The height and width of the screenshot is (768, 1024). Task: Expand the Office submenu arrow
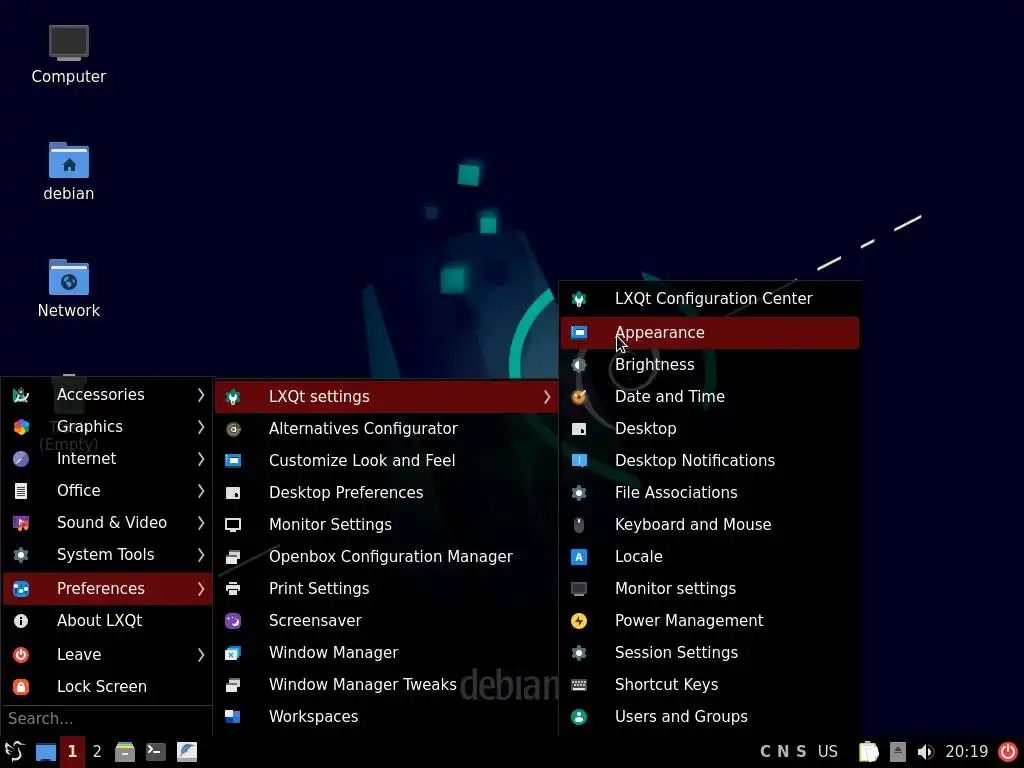click(200, 491)
